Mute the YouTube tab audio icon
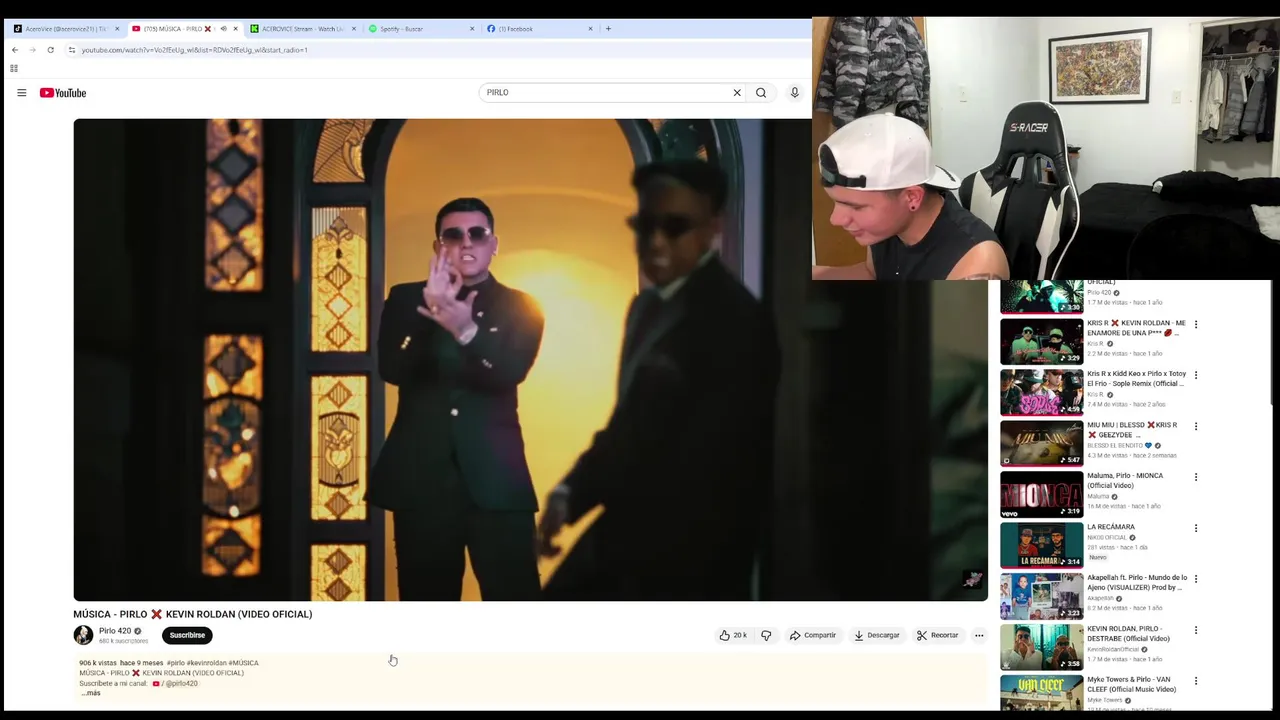 coord(222,29)
